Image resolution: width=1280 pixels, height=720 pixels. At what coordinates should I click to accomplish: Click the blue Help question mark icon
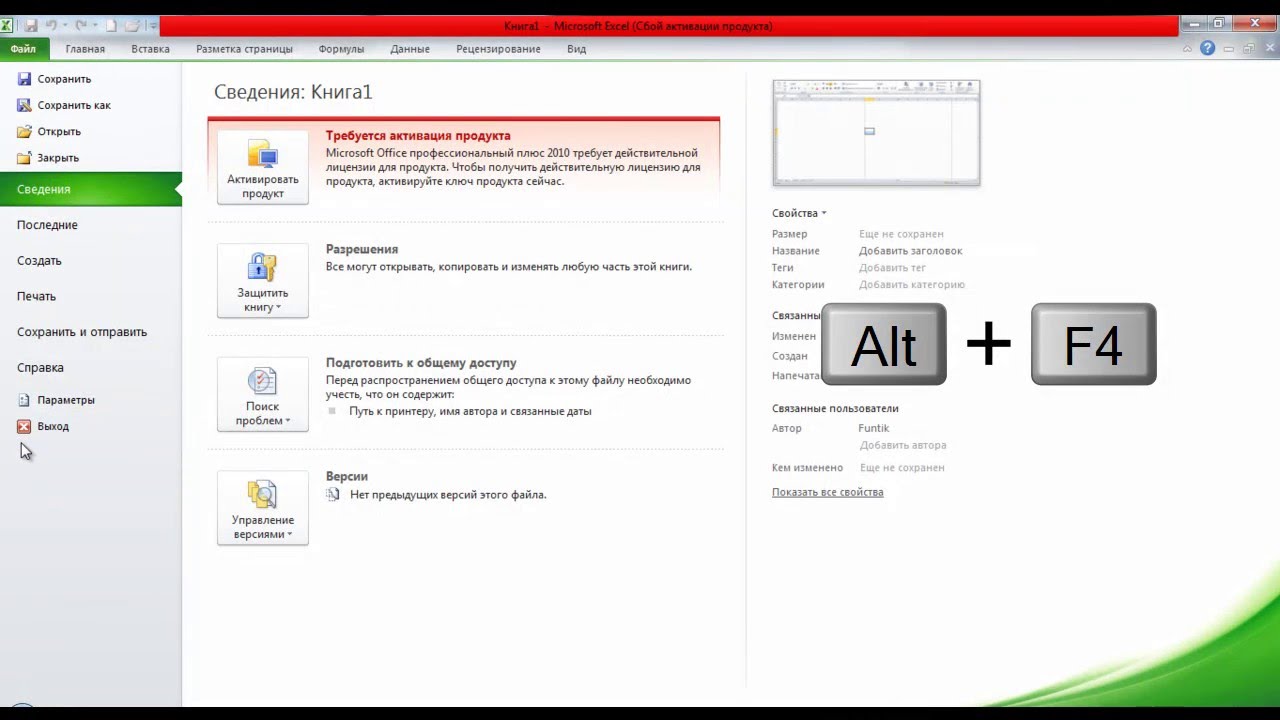[1207, 48]
